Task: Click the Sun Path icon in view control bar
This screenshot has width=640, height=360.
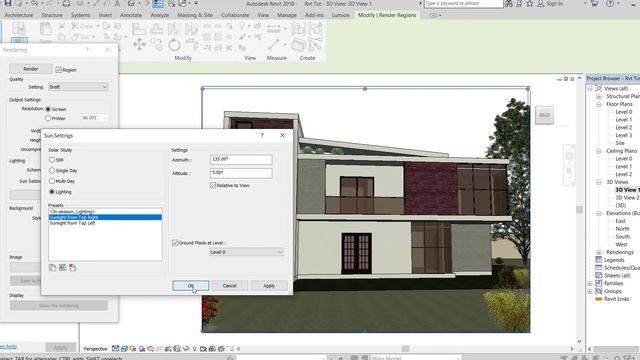Action: [133, 349]
